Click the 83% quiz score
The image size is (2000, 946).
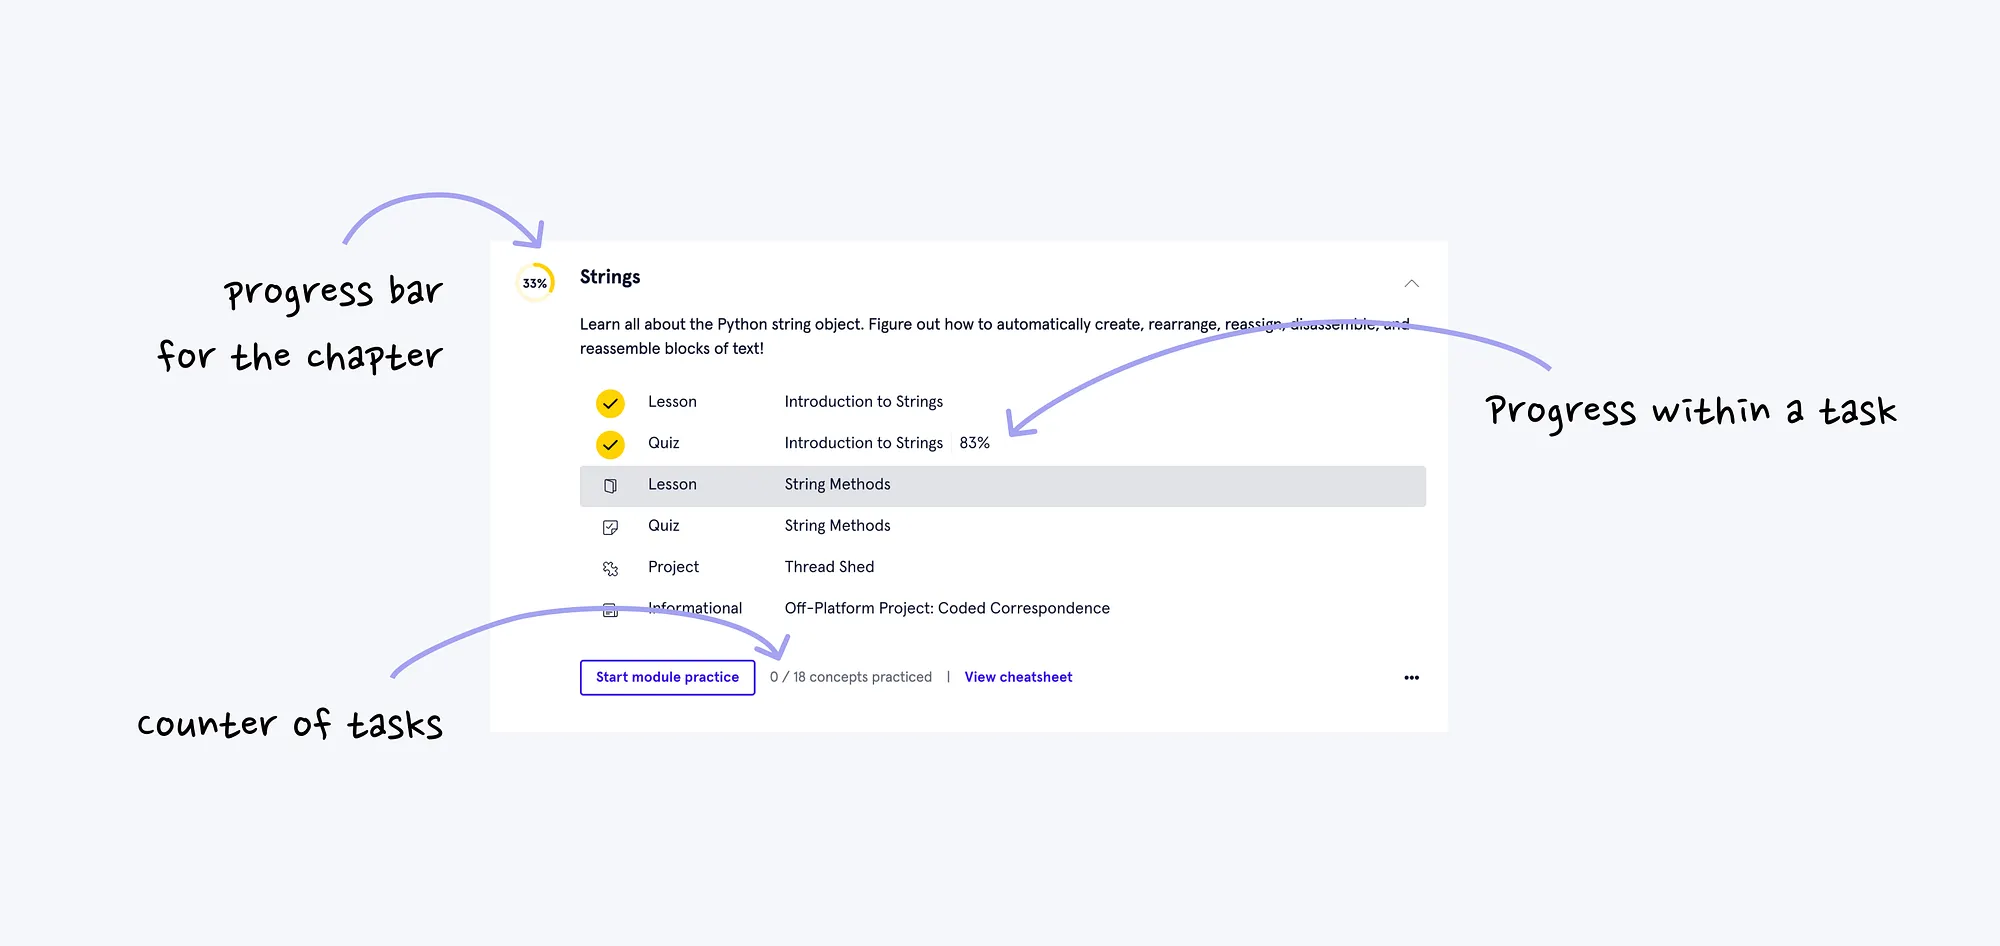pos(974,443)
